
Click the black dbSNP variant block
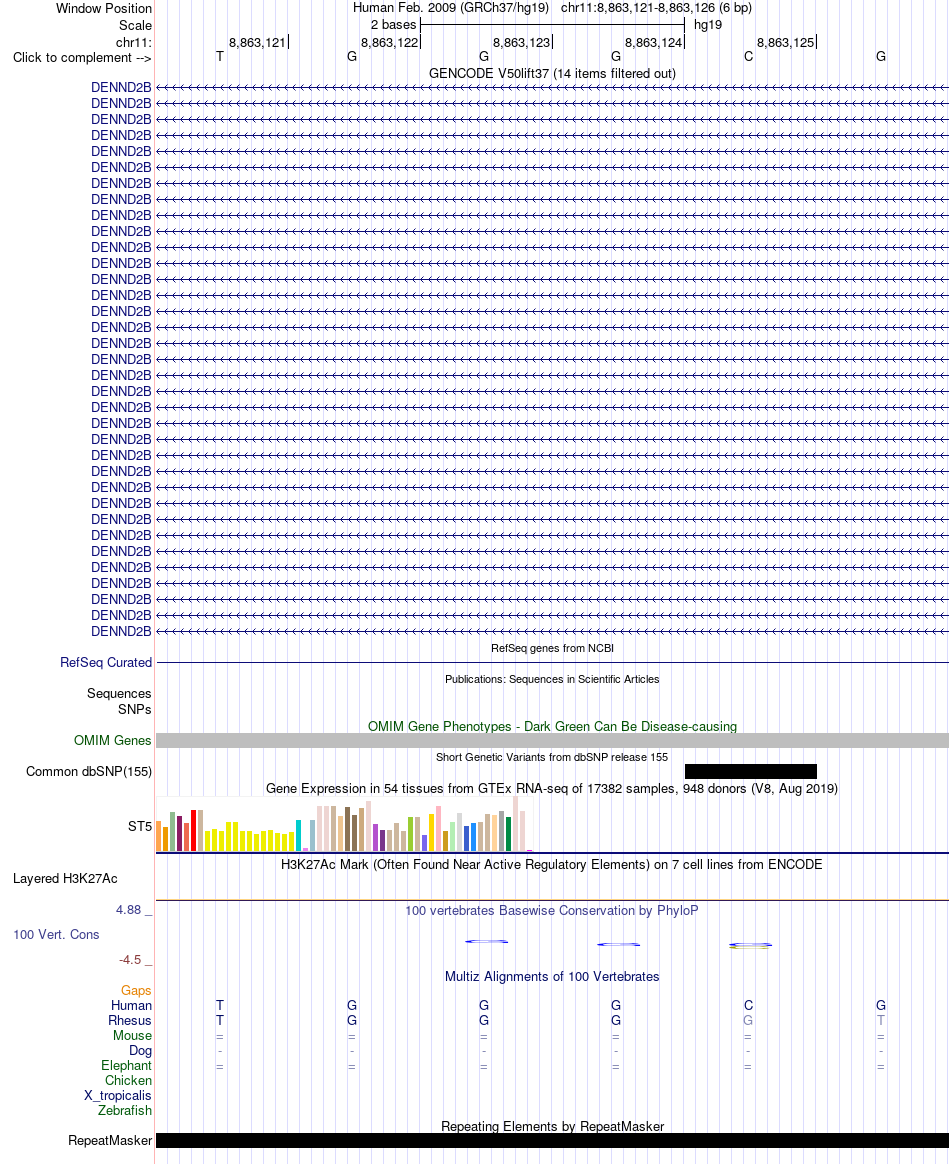tap(750, 771)
